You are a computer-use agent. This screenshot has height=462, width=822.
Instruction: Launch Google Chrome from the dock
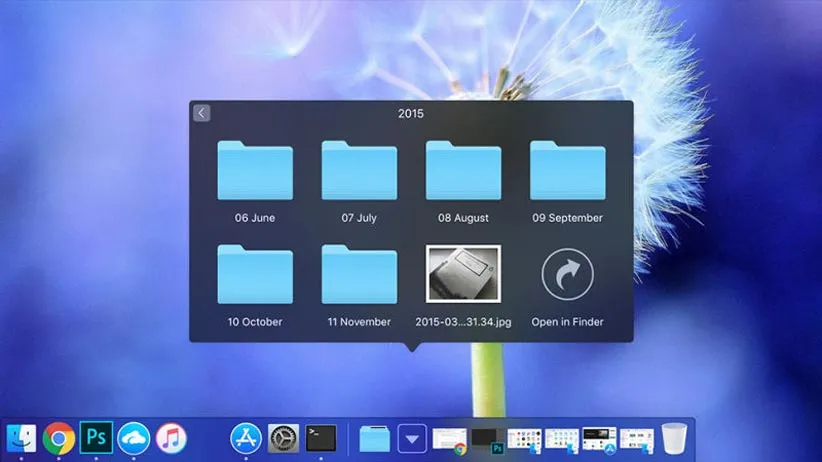click(59, 438)
